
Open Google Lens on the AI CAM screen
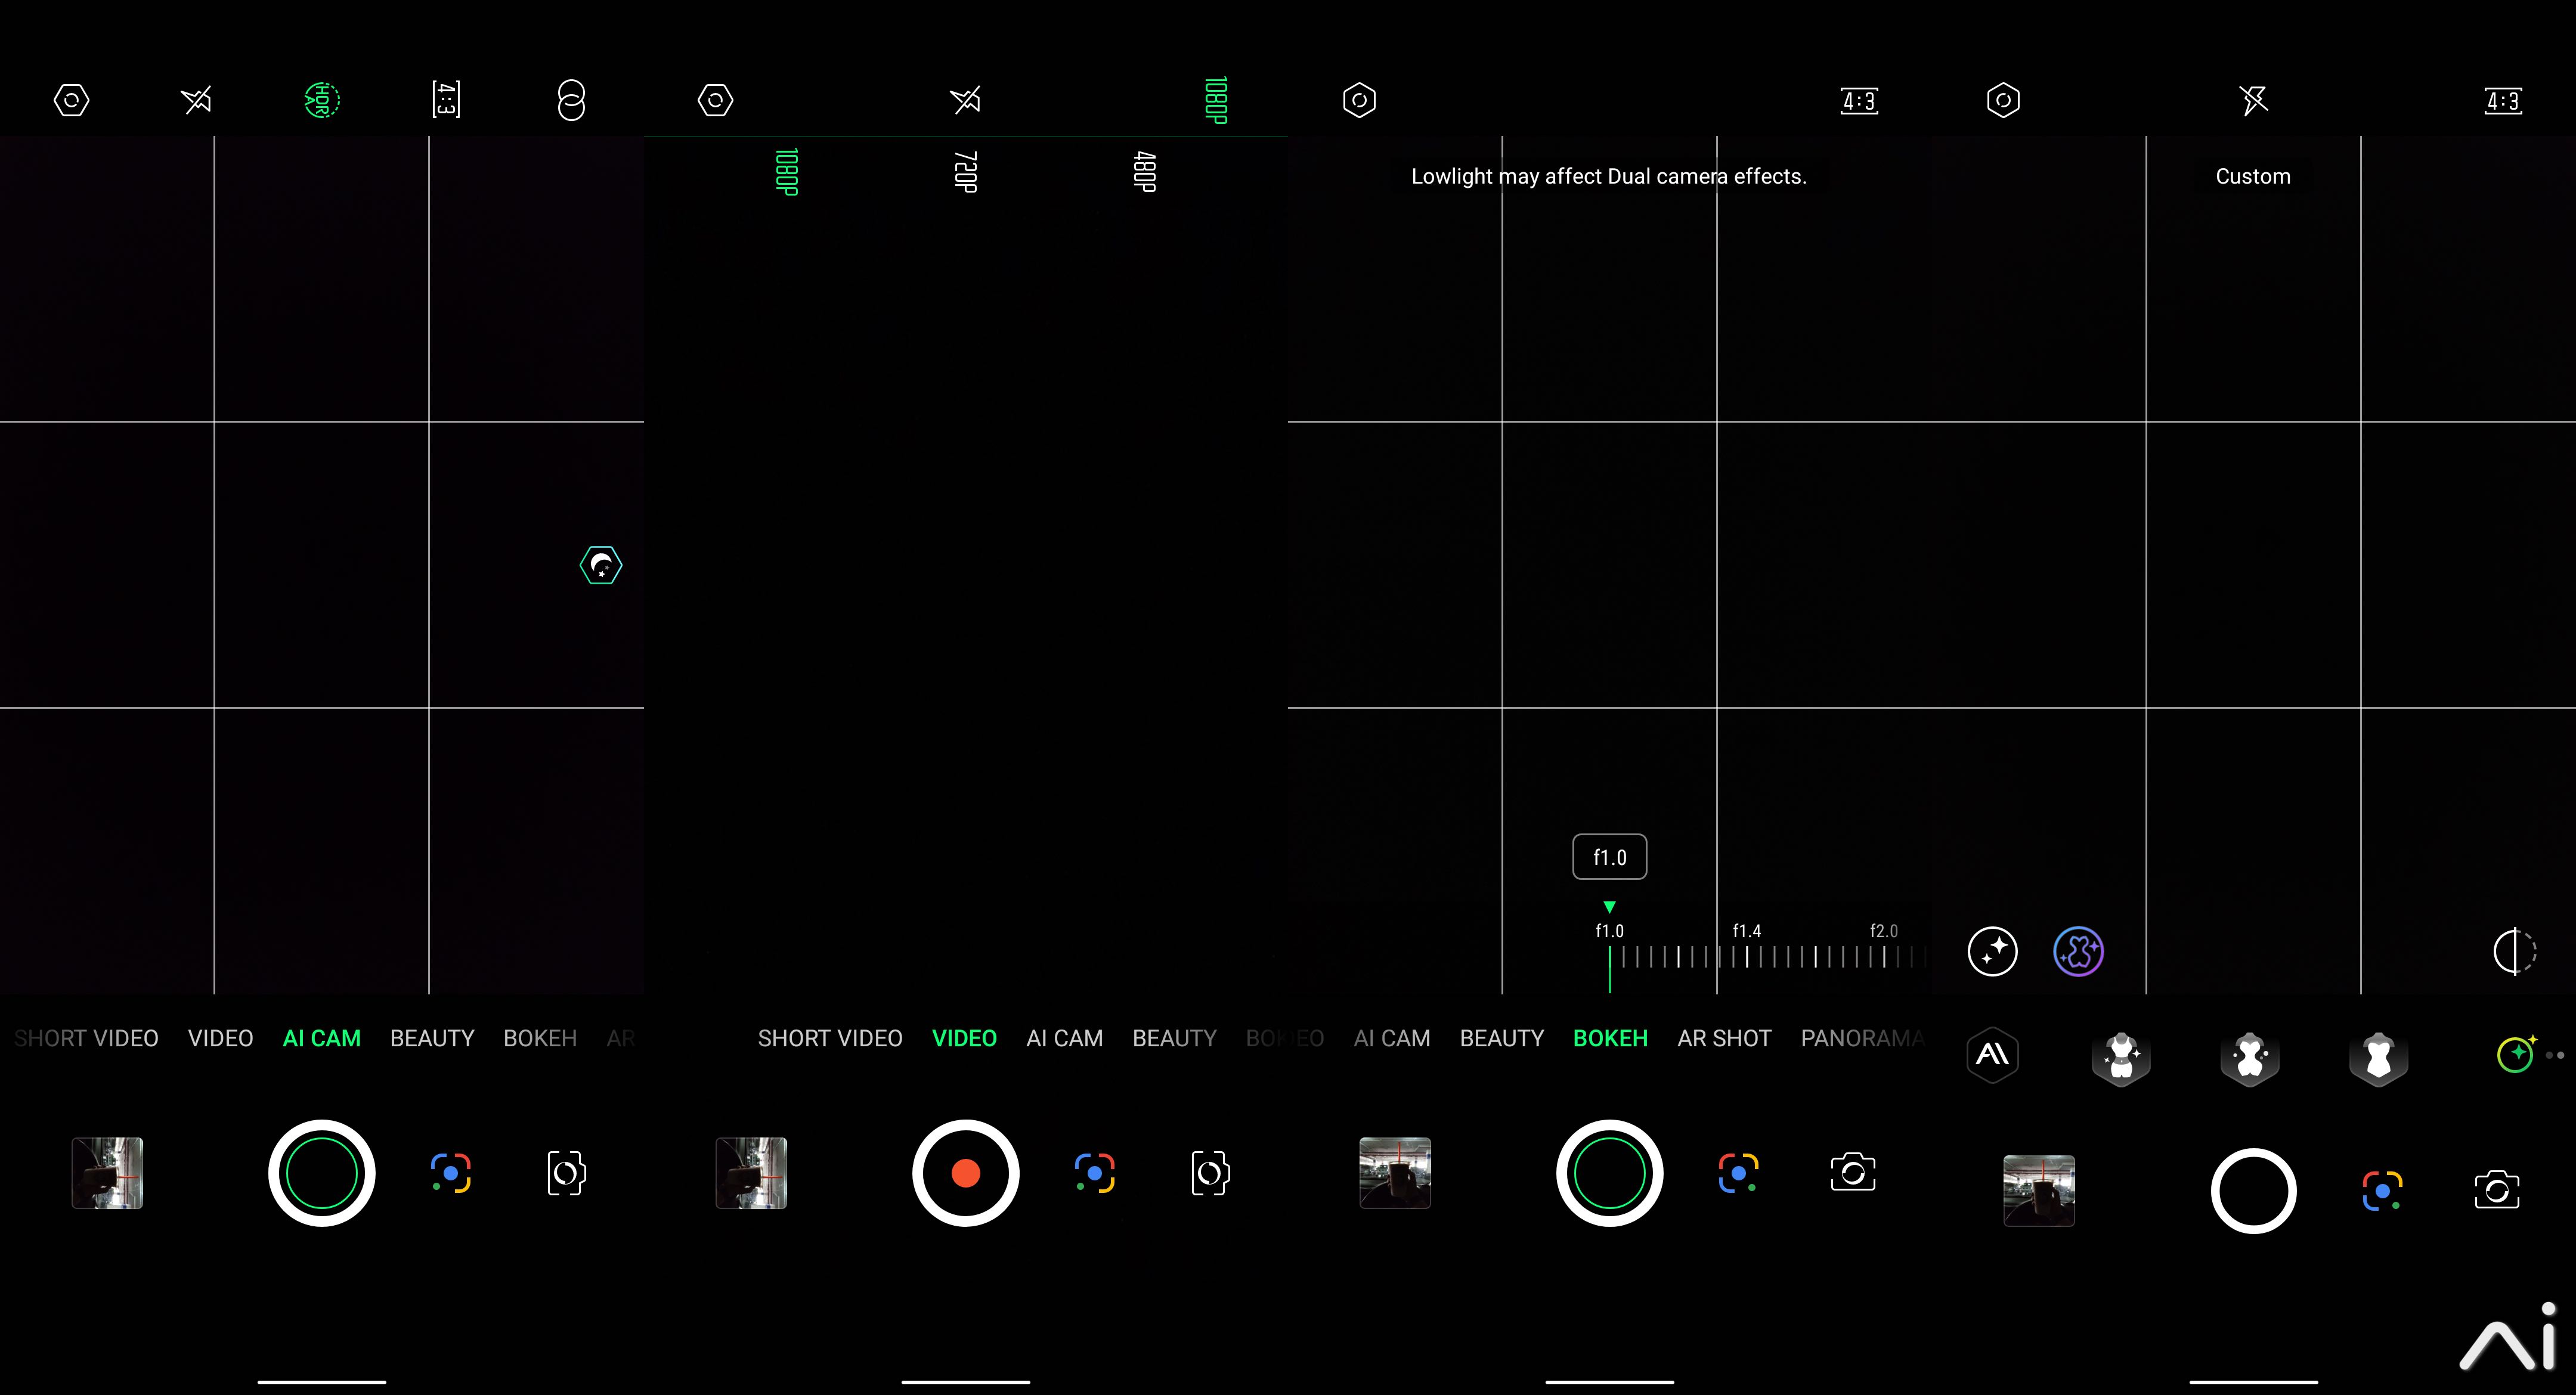coord(451,1173)
